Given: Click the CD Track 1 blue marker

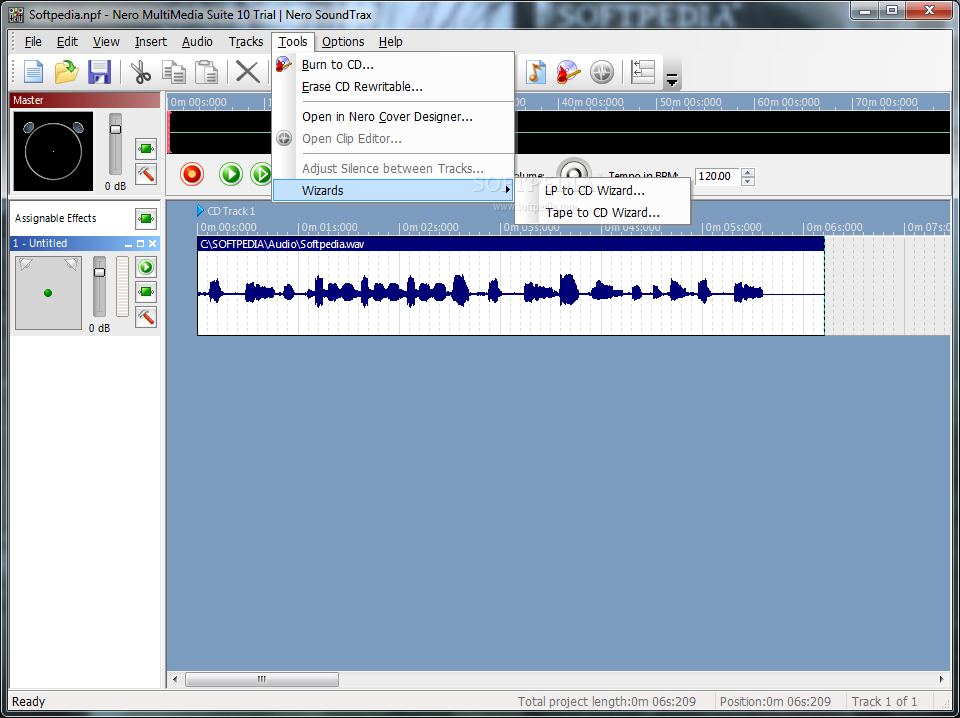Looking at the screenshot, I should point(201,211).
